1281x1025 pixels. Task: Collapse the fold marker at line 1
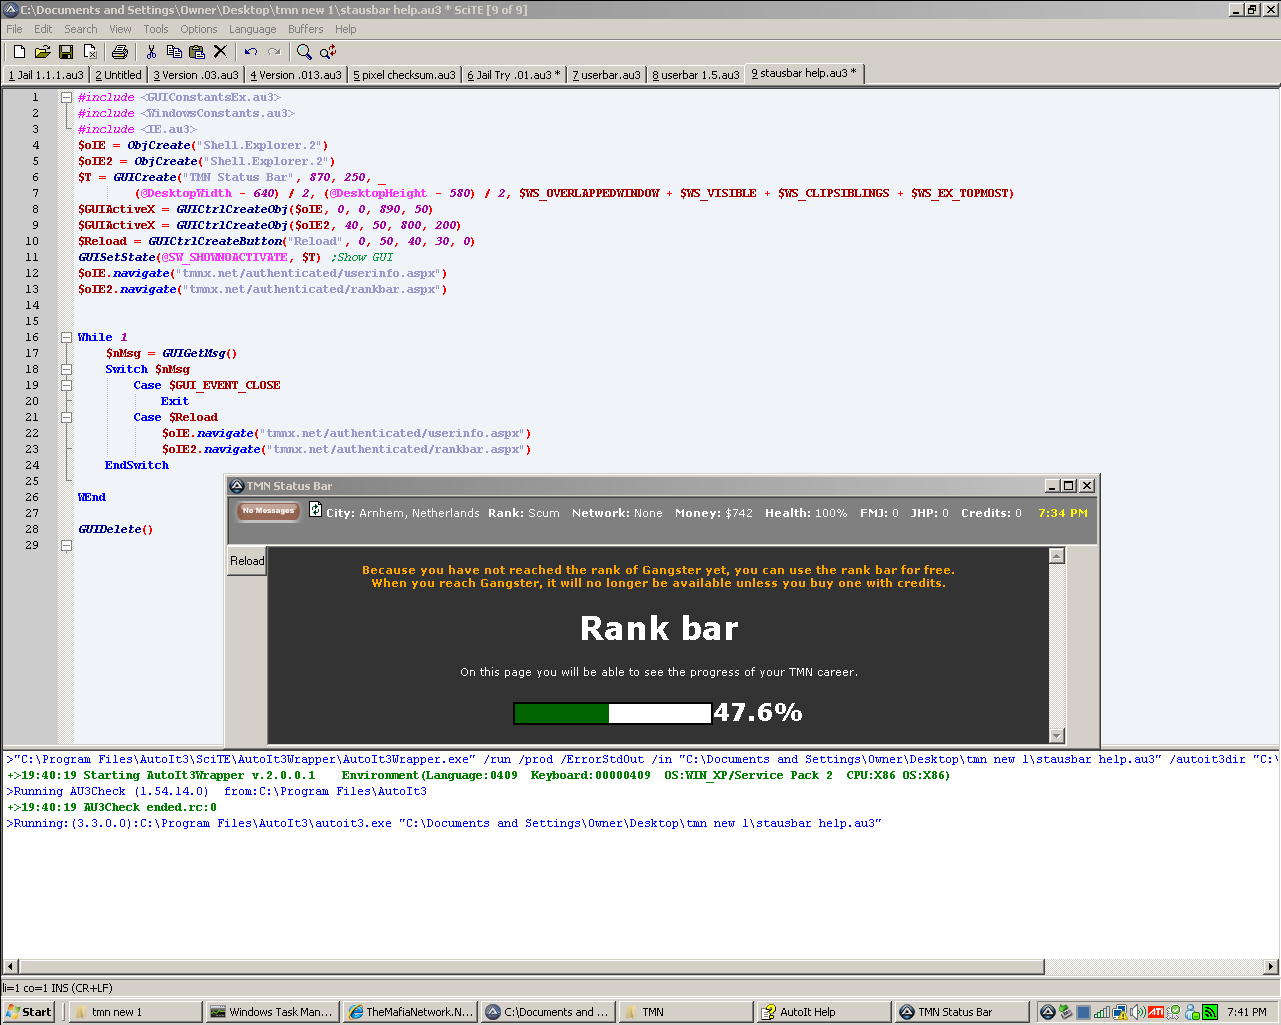tap(66, 98)
